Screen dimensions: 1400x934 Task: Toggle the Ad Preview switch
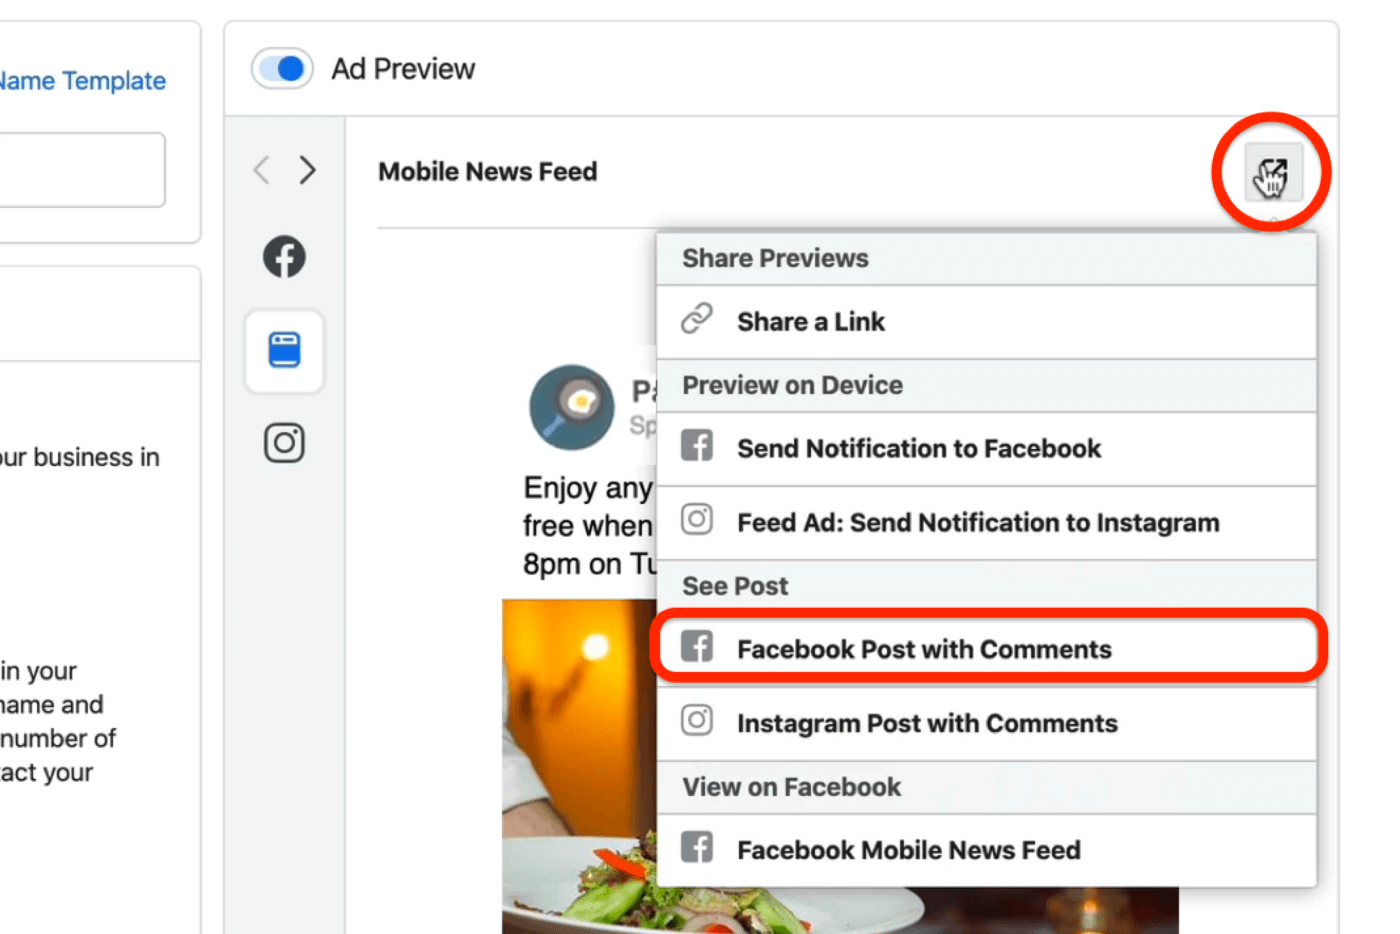[x=282, y=69]
